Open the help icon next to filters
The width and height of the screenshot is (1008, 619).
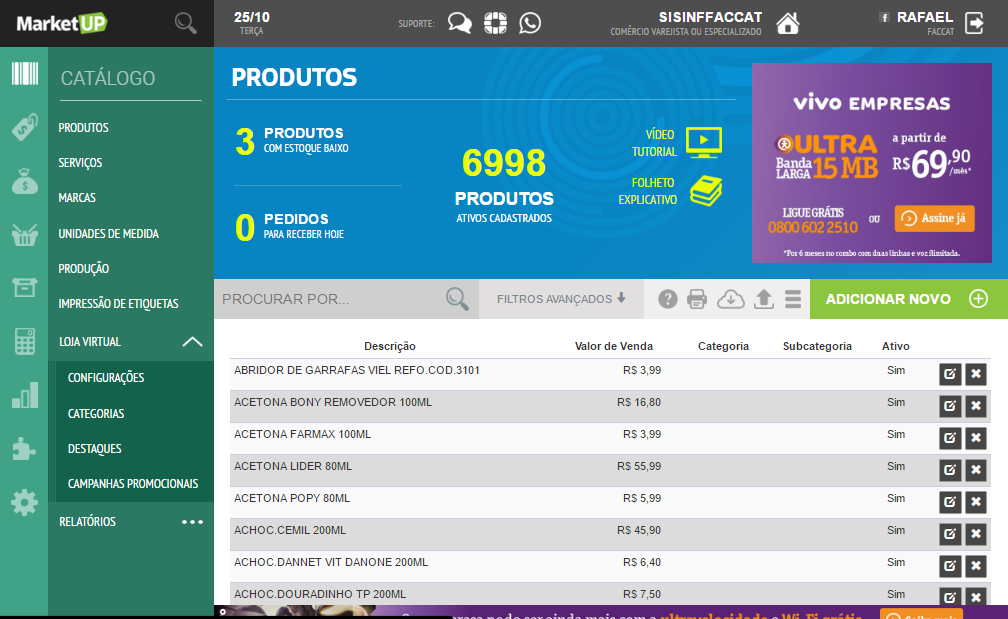click(667, 298)
